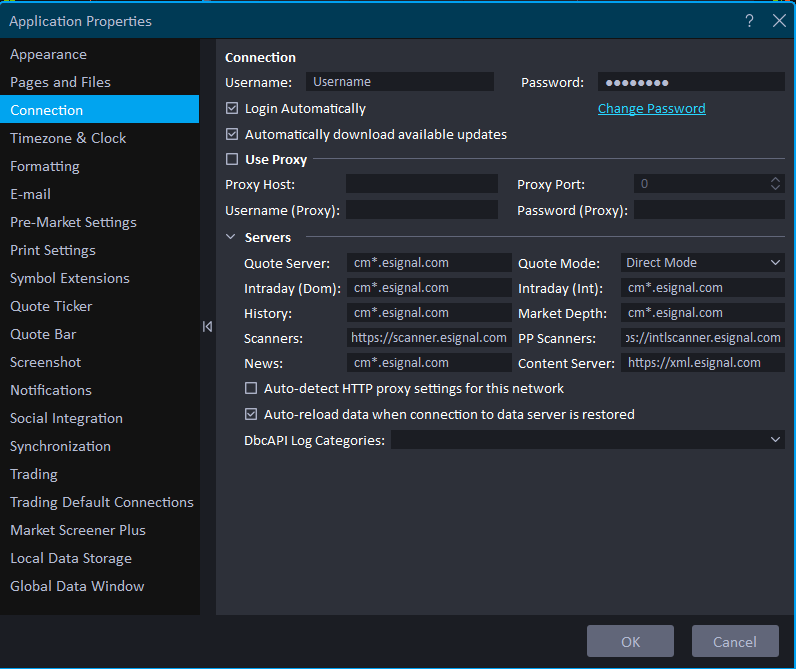
Task: Click the Password (Proxy) field
Action: 709,210
